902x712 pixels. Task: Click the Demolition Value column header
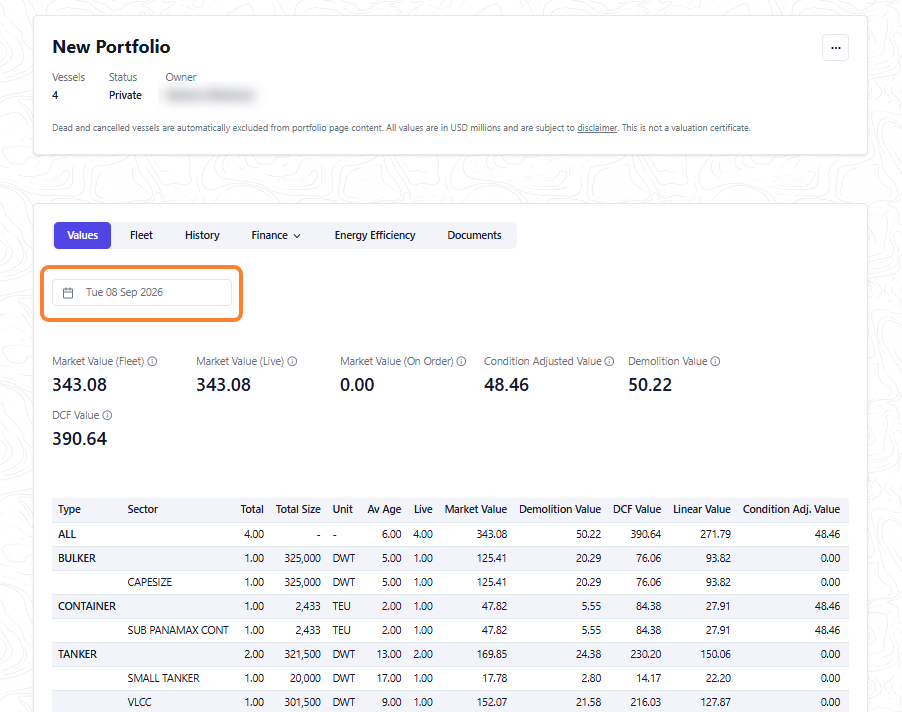pyautogui.click(x=560, y=510)
